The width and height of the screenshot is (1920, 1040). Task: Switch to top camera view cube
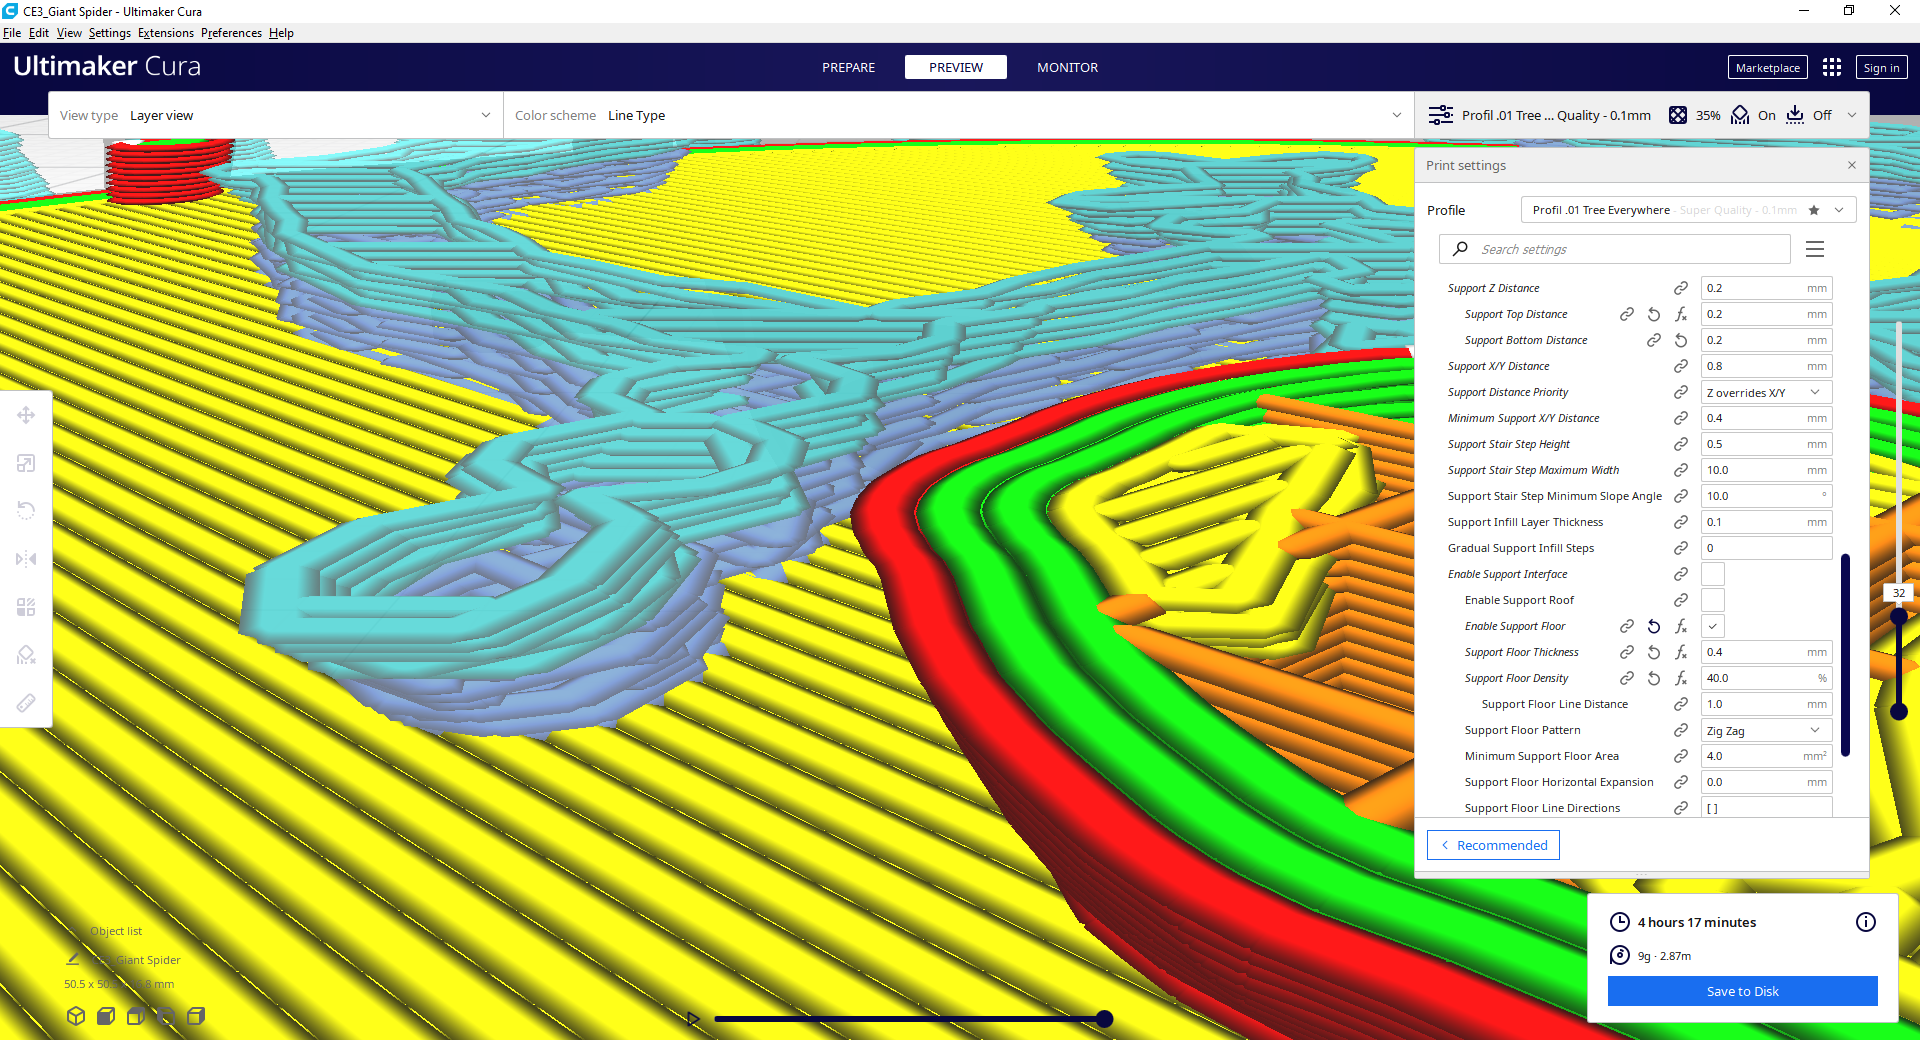pyautogui.click(x=136, y=1016)
